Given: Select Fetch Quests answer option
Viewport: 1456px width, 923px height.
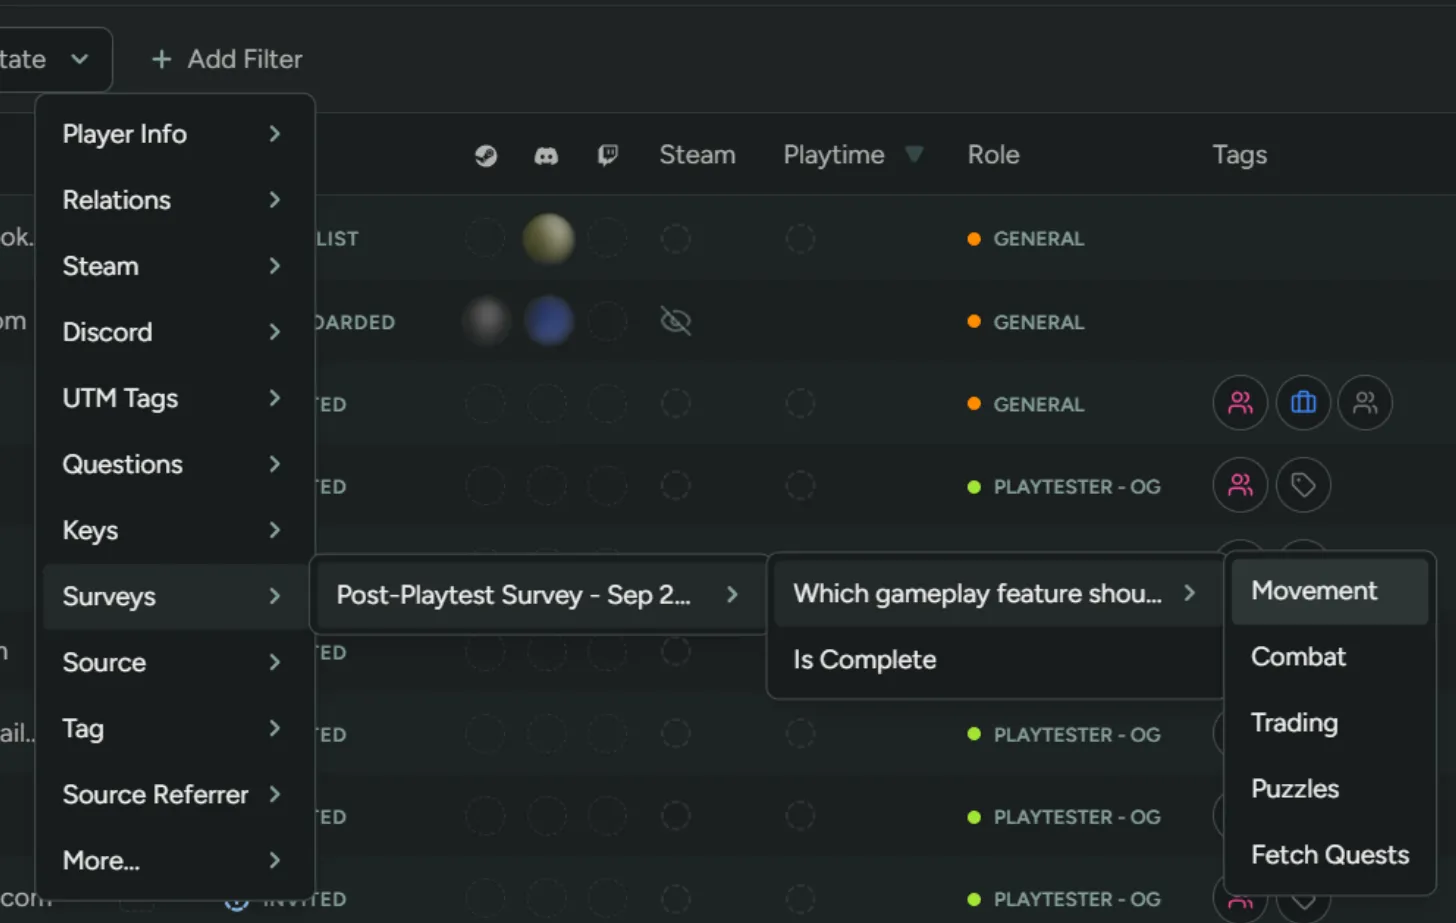Looking at the screenshot, I should point(1329,855).
